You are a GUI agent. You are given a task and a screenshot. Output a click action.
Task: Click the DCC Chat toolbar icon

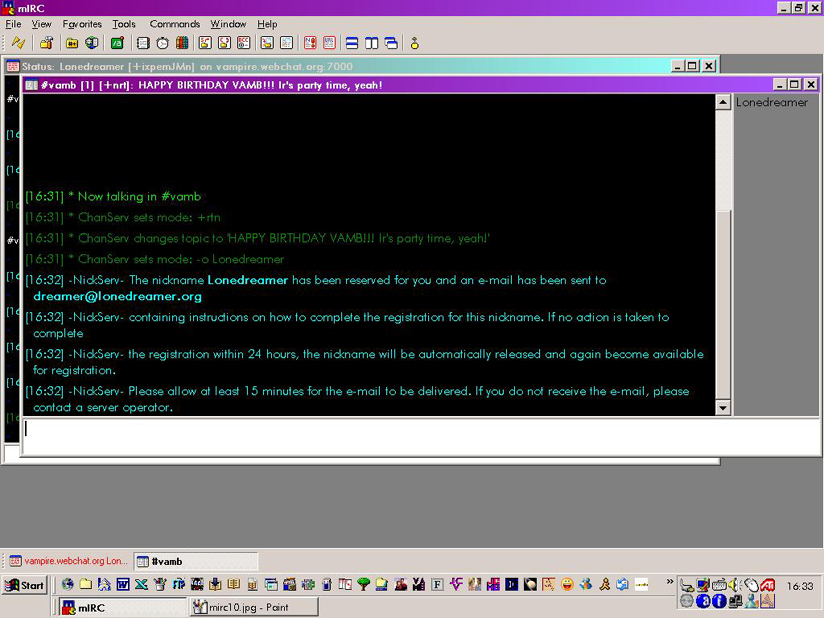[224, 43]
